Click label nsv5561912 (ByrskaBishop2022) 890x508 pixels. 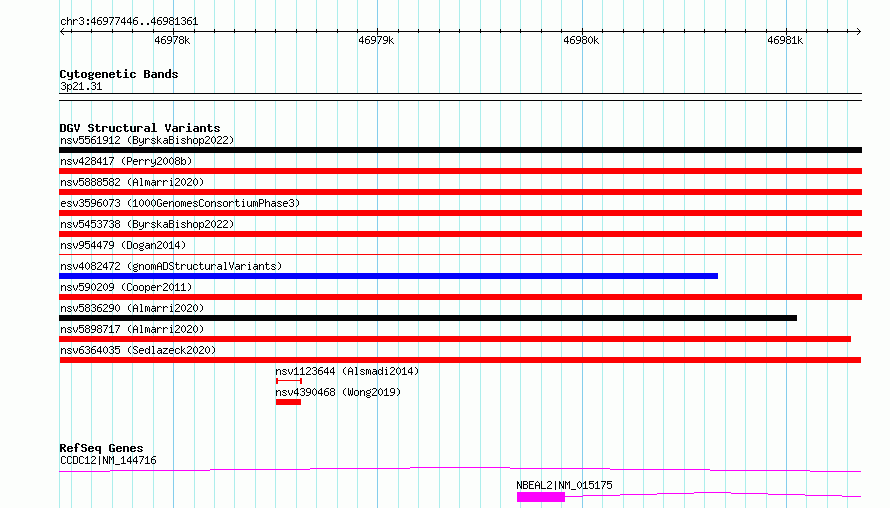pos(147,140)
